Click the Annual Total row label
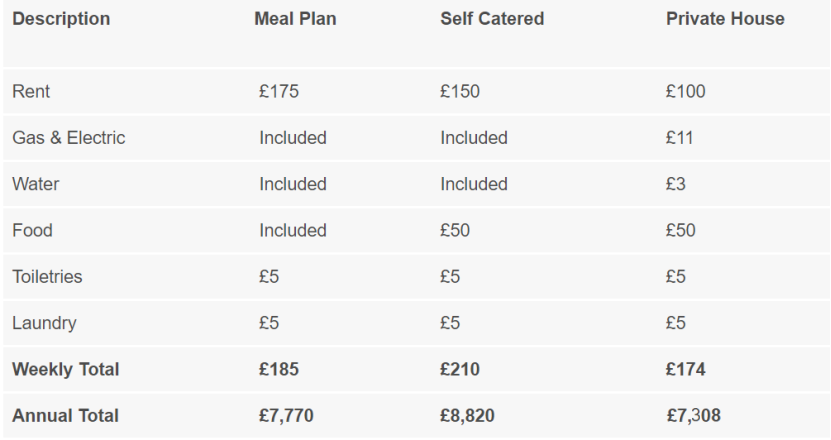The image size is (831, 440). 65,415
